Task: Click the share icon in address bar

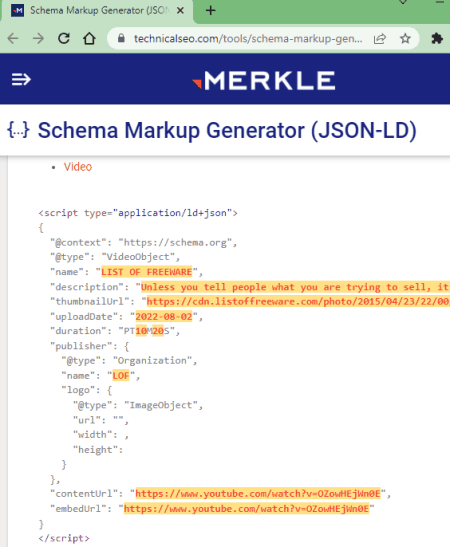Action: tap(380, 38)
